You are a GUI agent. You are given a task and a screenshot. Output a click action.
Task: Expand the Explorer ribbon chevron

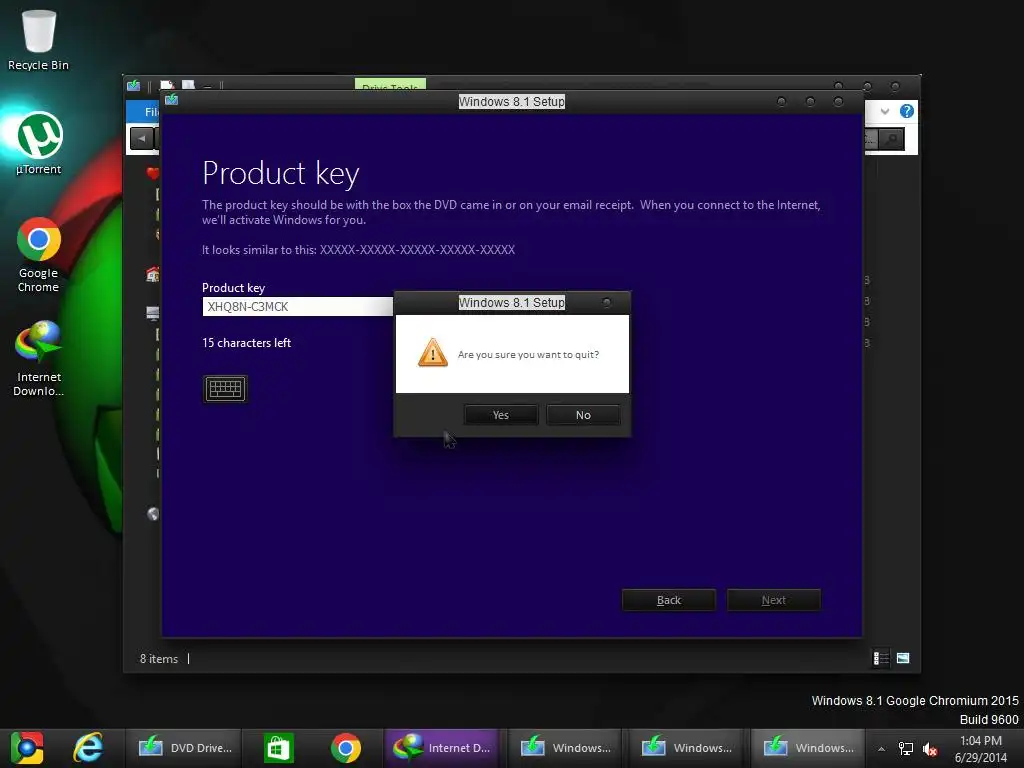pyautogui.click(x=885, y=112)
